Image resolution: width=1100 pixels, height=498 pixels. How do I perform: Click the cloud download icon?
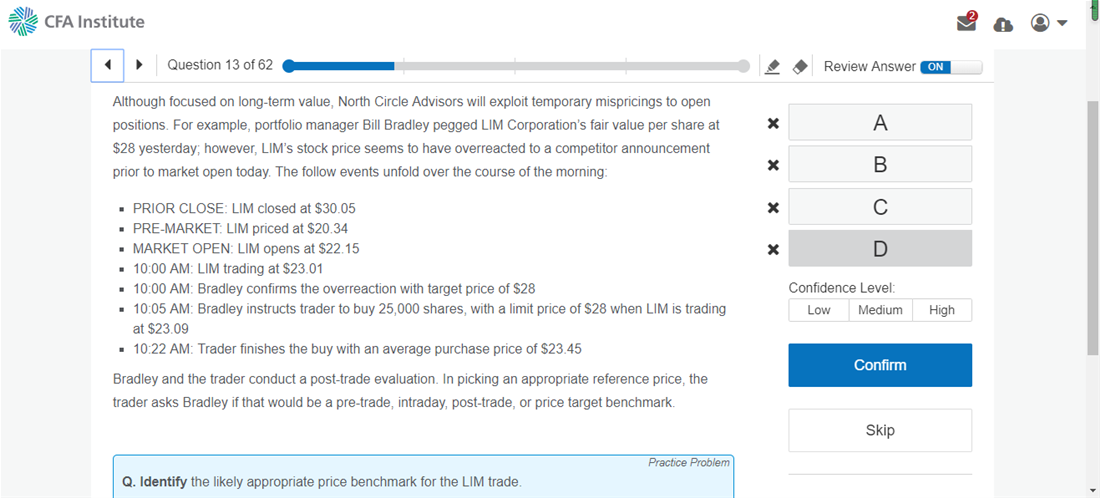point(1003,23)
